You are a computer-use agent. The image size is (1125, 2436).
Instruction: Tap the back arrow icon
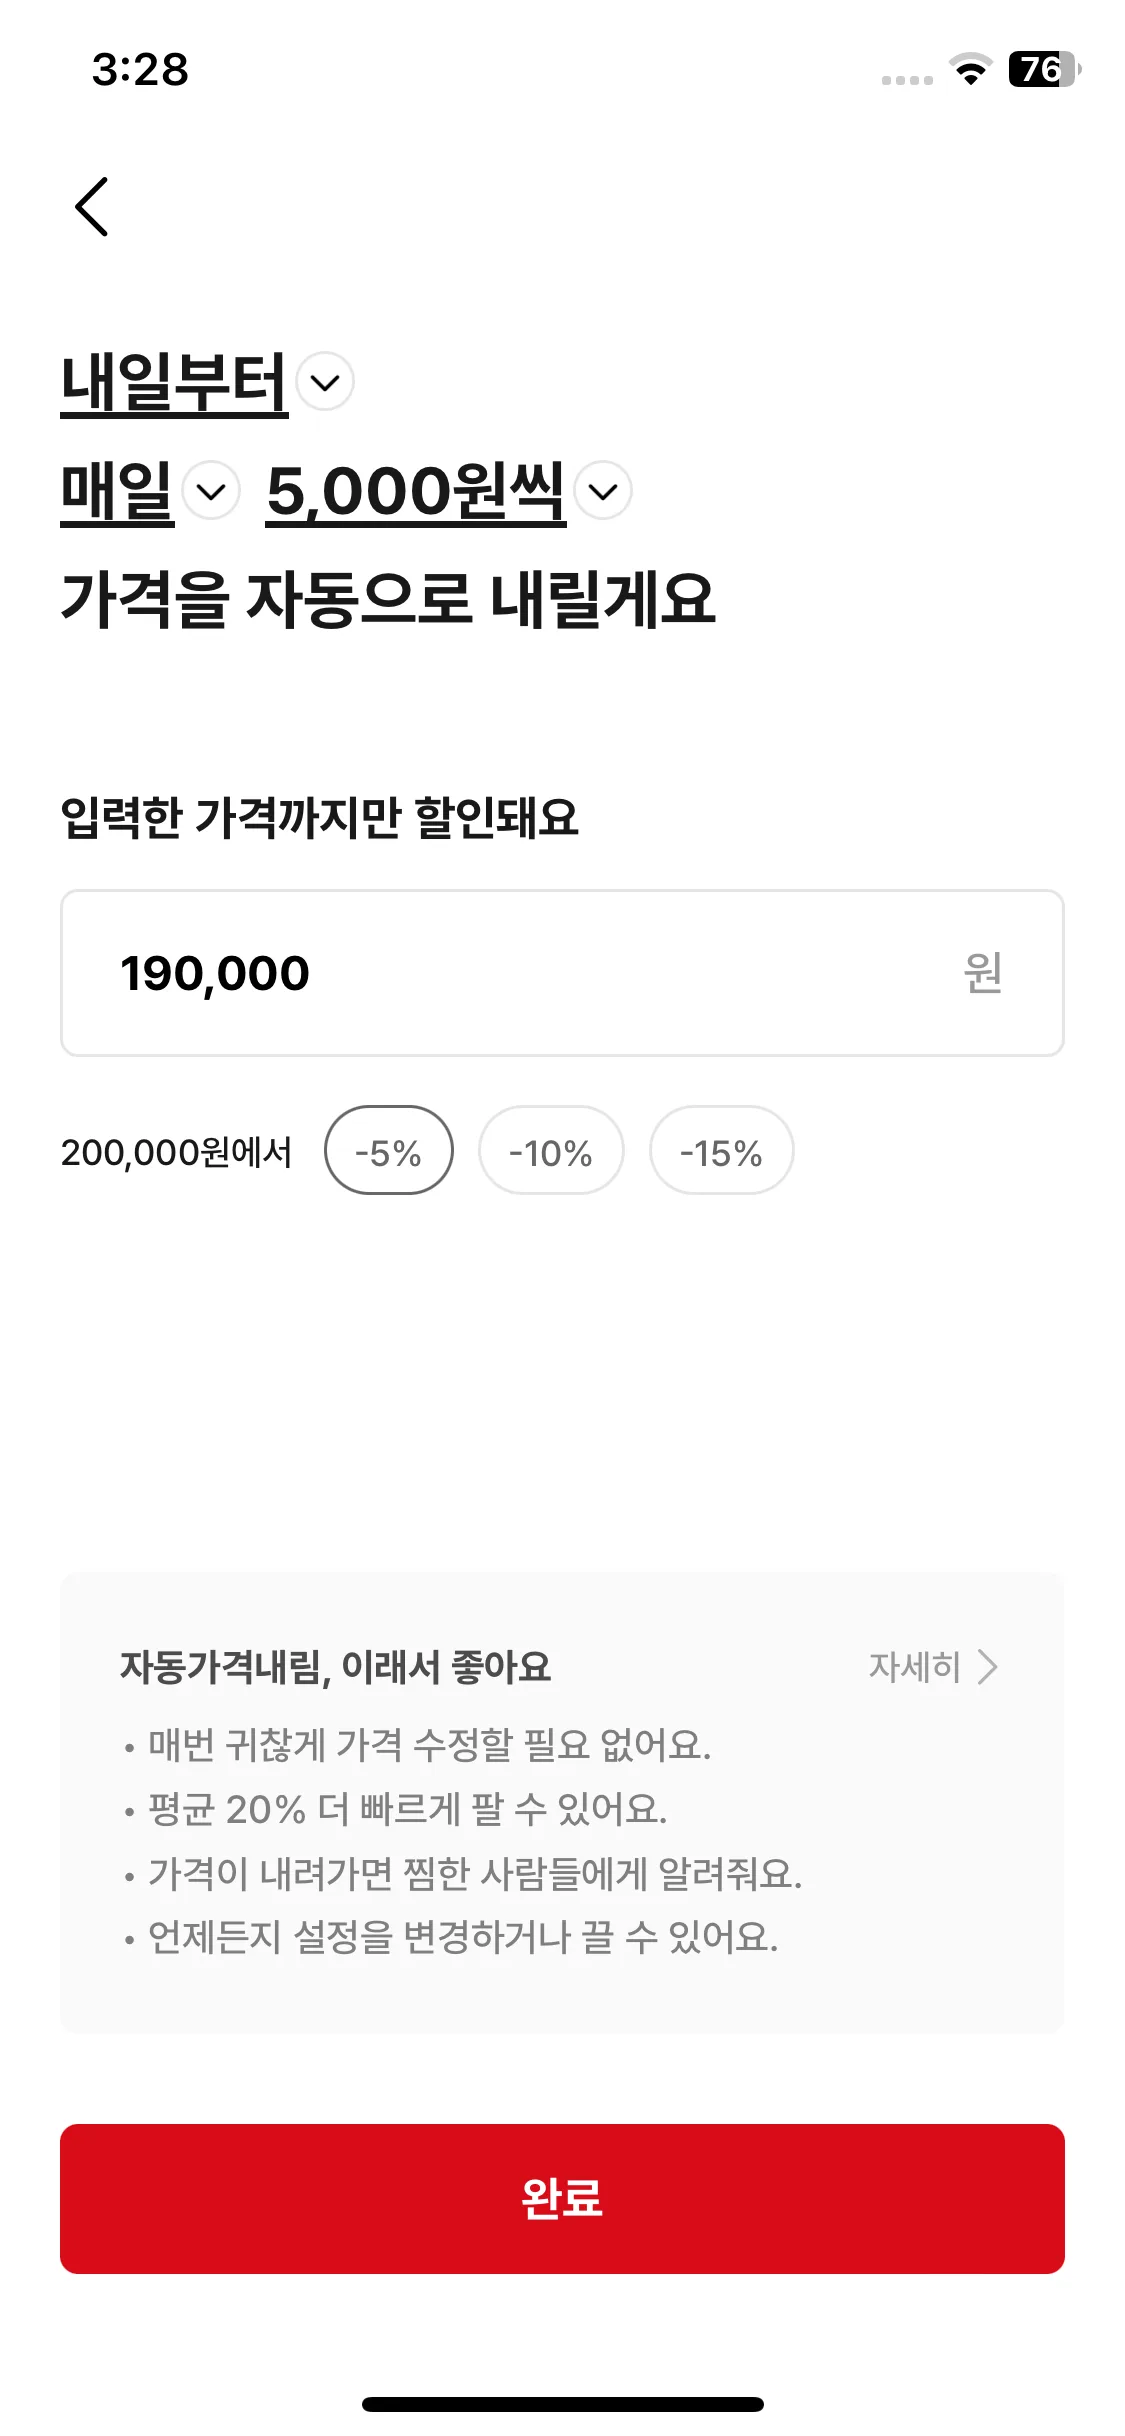92,207
